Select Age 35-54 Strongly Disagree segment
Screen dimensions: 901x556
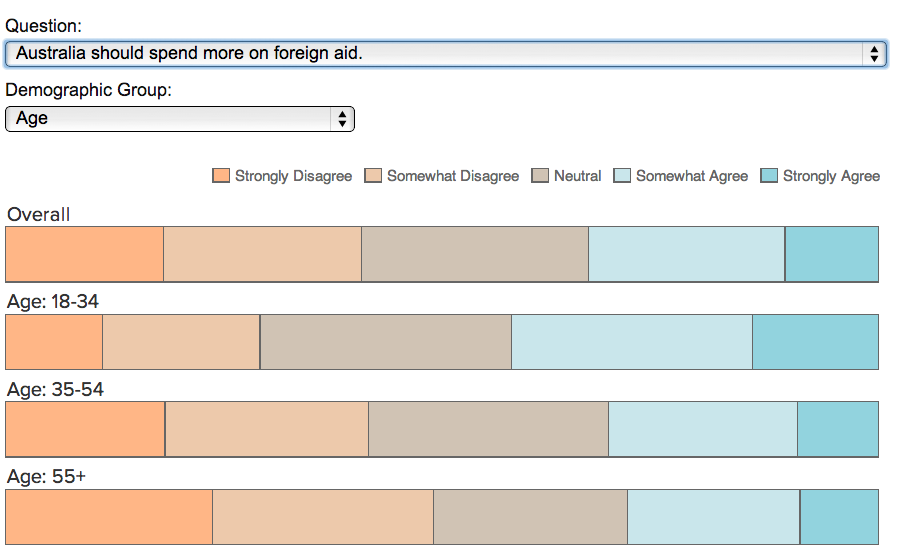85,429
